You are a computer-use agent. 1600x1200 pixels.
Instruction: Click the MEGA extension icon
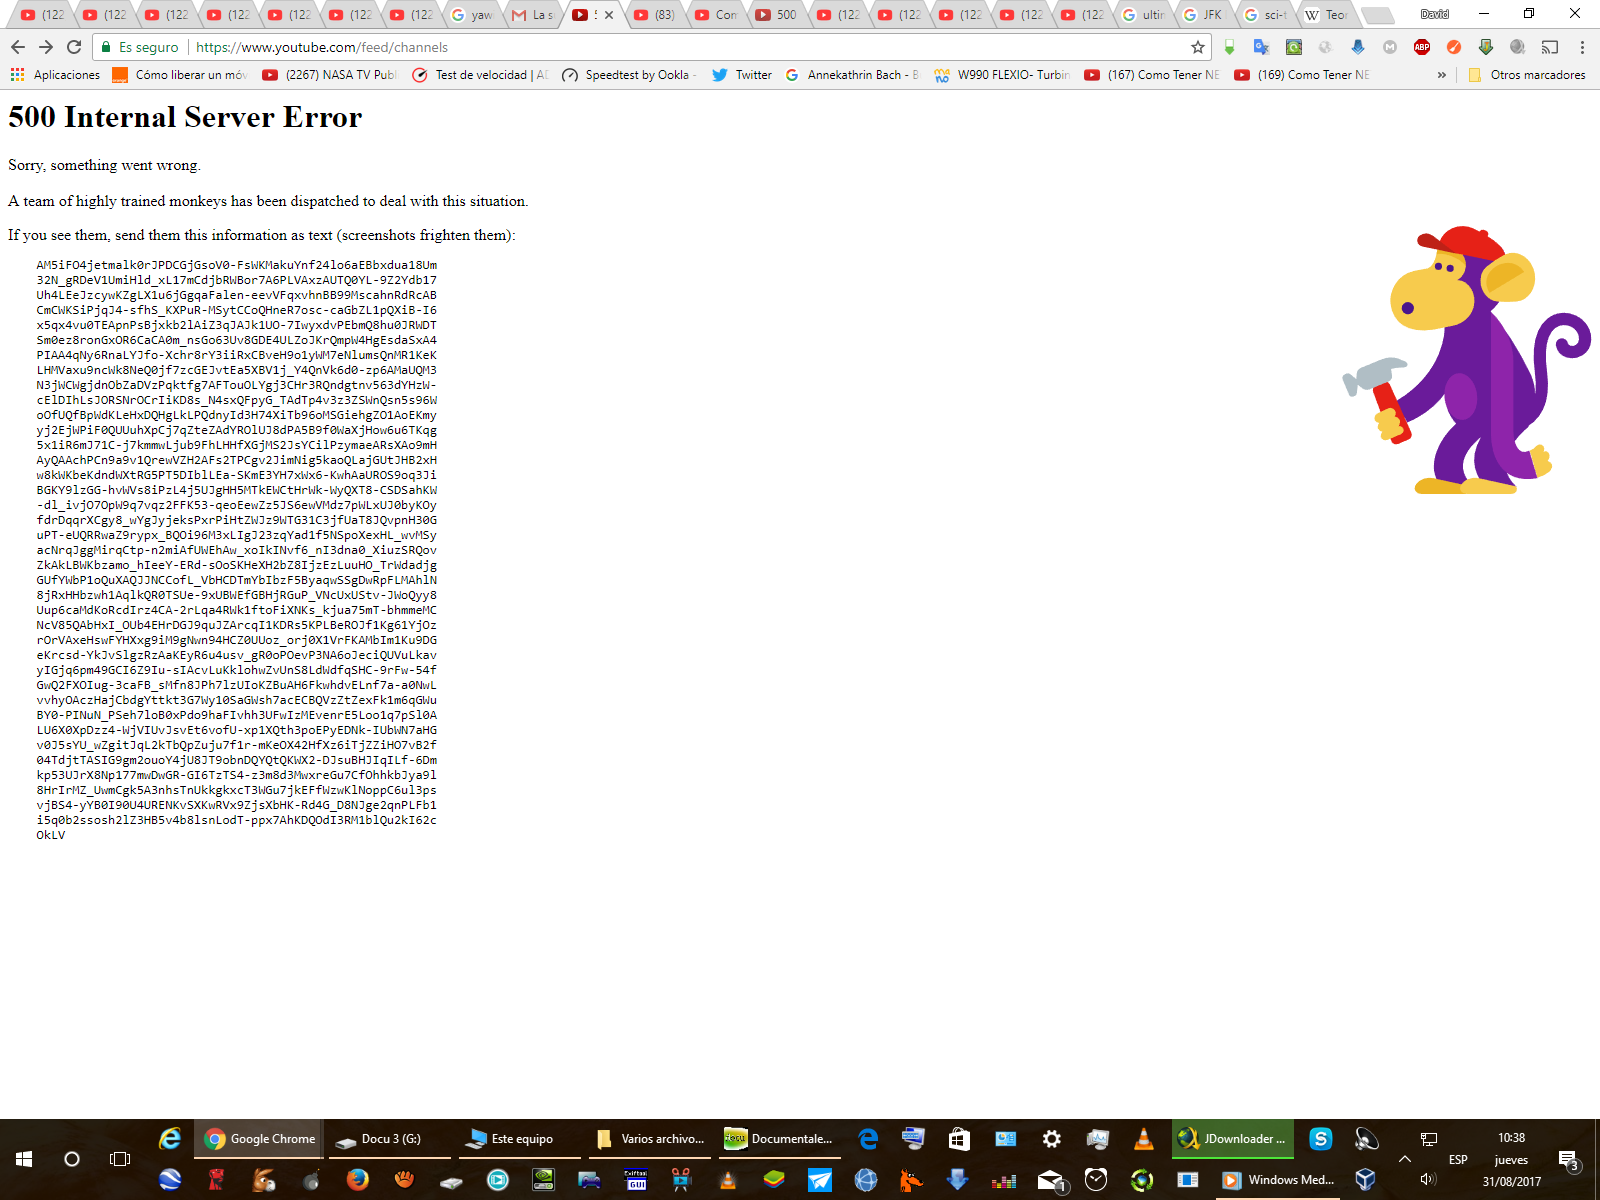(x=1389, y=47)
